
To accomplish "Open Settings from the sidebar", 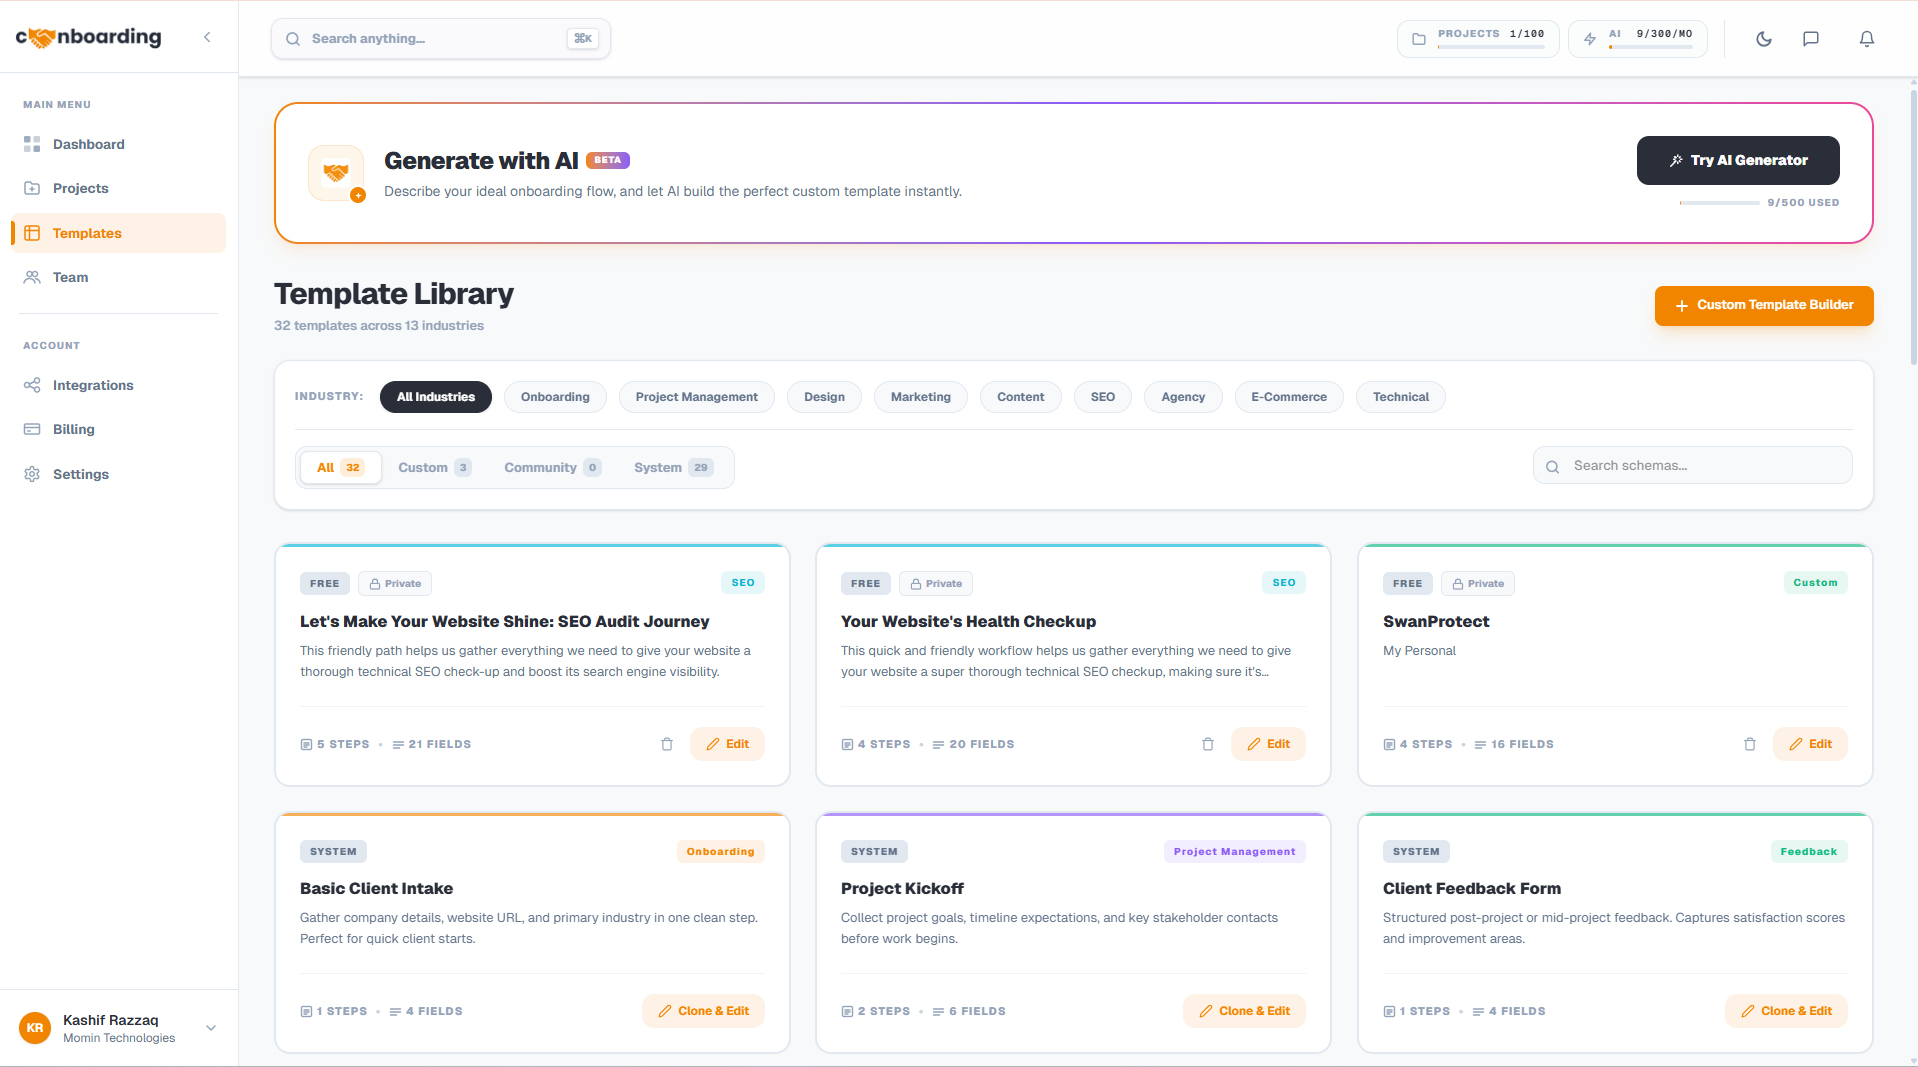I will pyautogui.click(x=81, y=474).
